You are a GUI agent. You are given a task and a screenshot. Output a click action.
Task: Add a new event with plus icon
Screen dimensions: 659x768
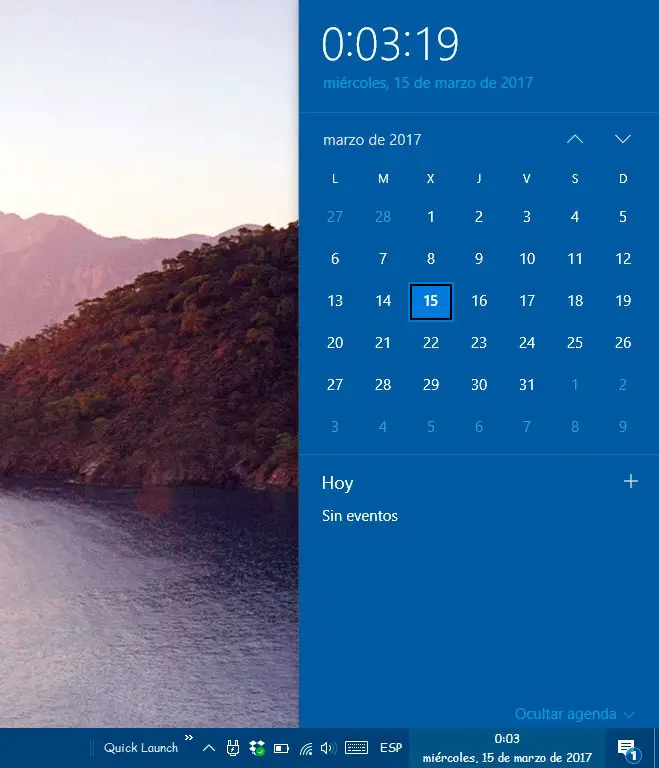[x=631, y=481]
